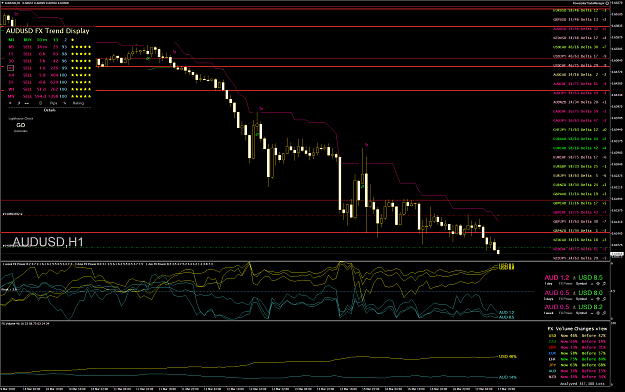Click the CHF row in FX Volume Changes
Image resolution: width=625 pixels, height=392 pixels.
click(577, 359)
